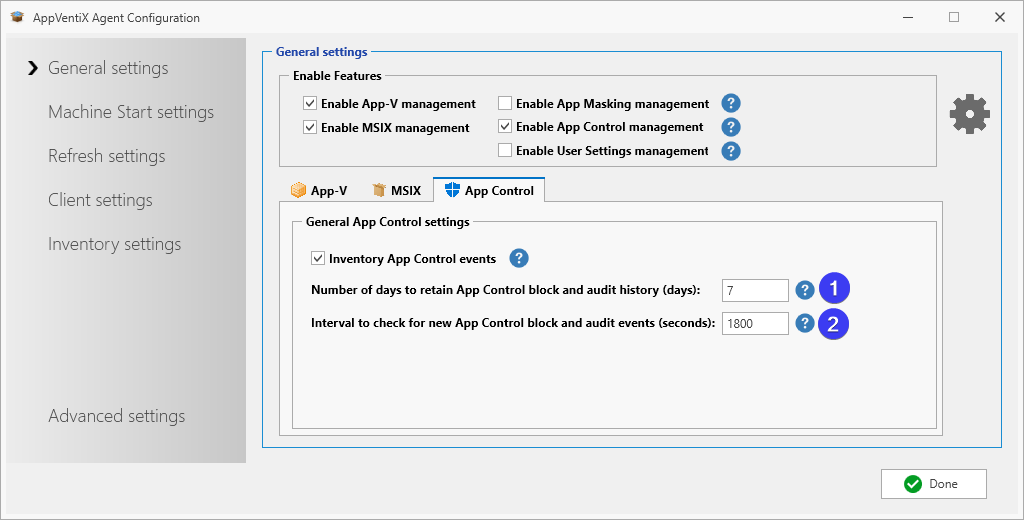Switch to the MSIX tab
The height and width of the screenshot is (520, 1024).
[x=396, y=190]
